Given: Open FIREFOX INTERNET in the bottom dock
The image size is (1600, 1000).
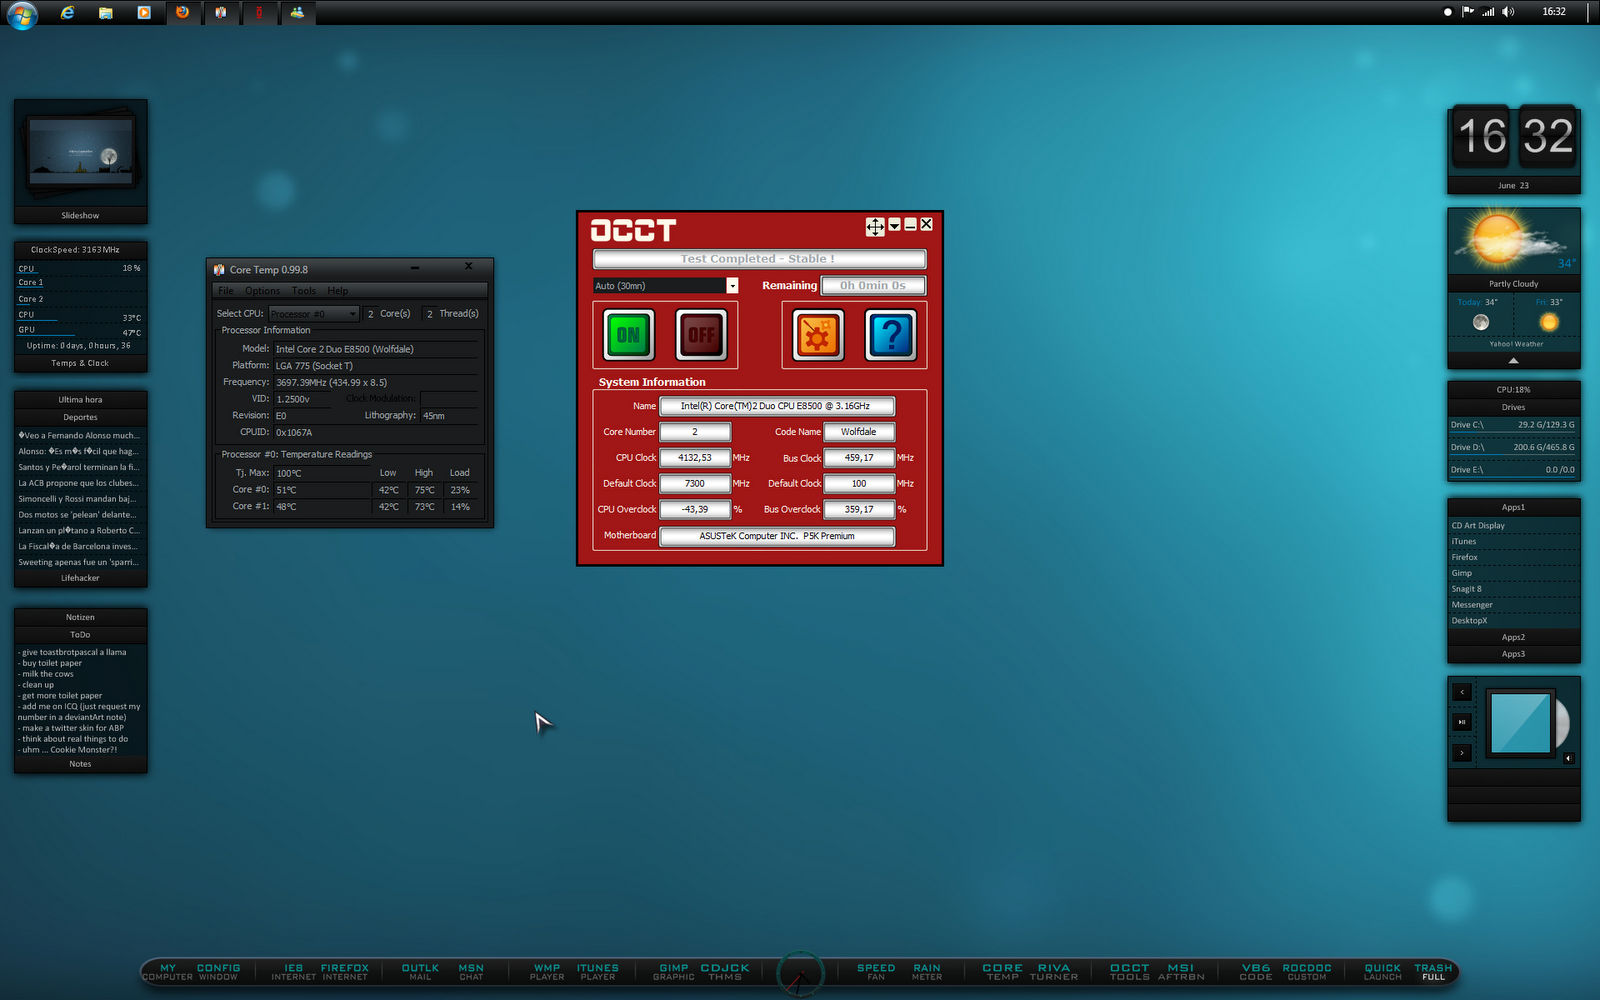Looking at the screenshot, I should pyautogui.click(x=344, y=972).
